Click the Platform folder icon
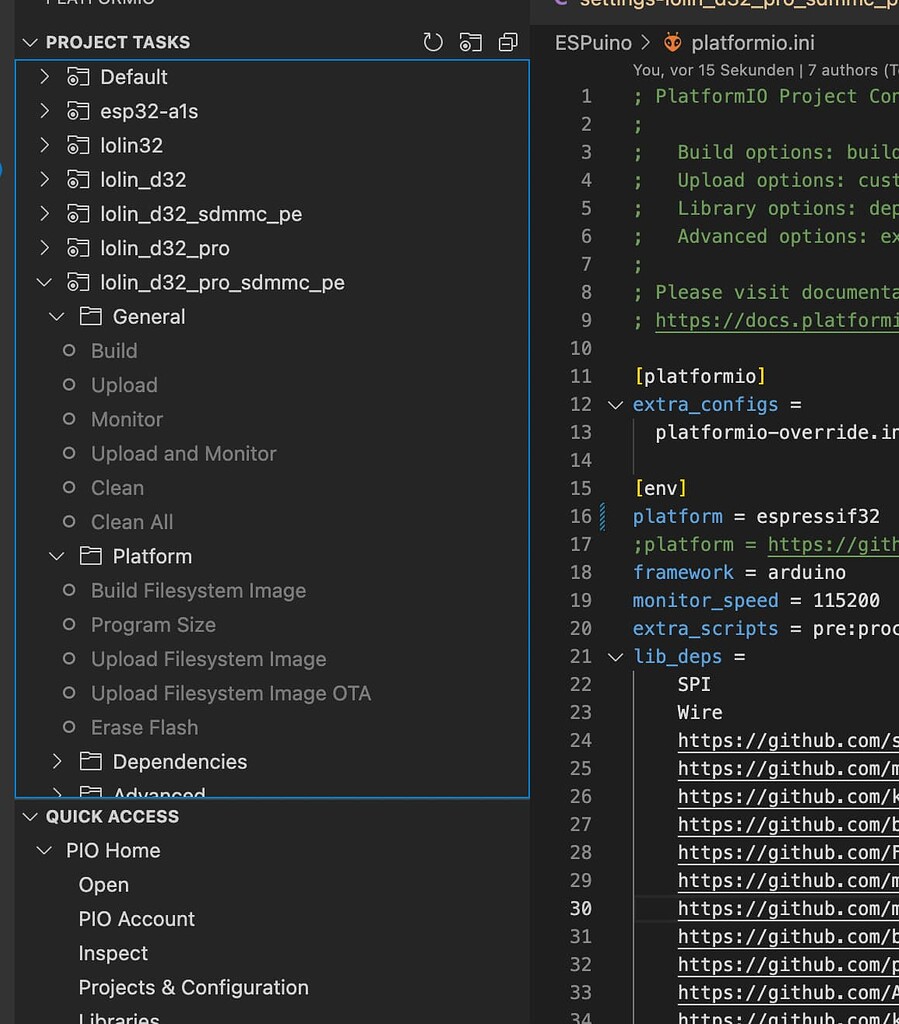899x1024 pixels. (91, 556)
